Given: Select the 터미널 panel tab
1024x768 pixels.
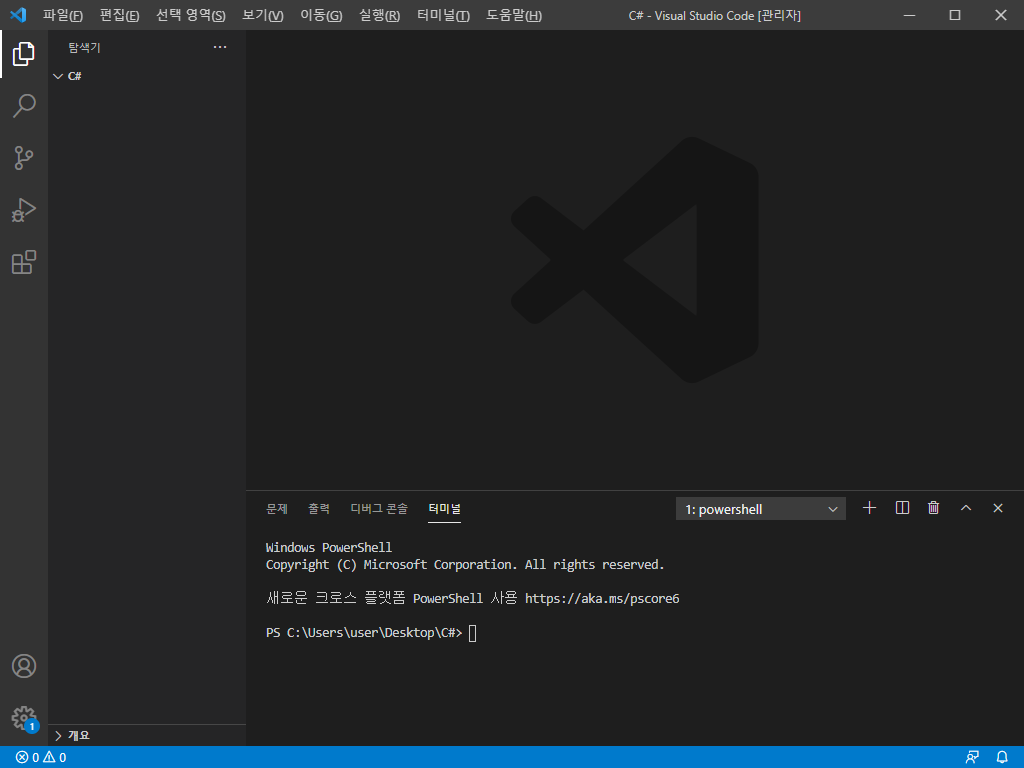Looking at the screenshot, I should [x=445, y=508].
